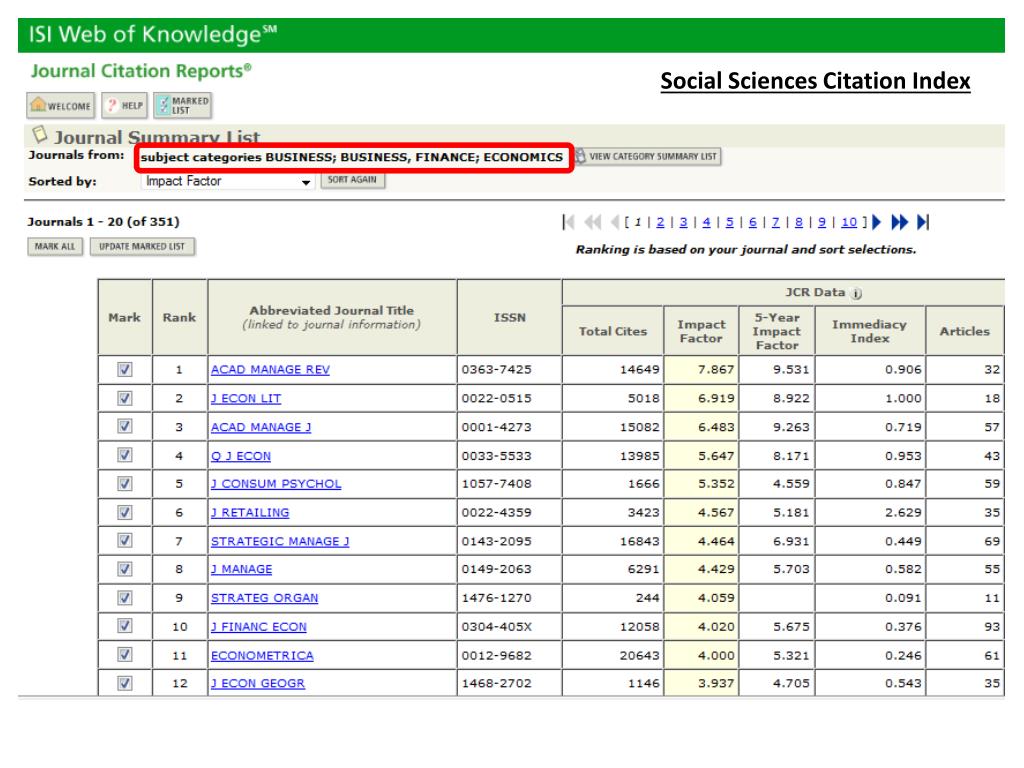Open the ACAD MANAGE J journal link
This screenshot has width=1024, height=768.
[261, 427]
